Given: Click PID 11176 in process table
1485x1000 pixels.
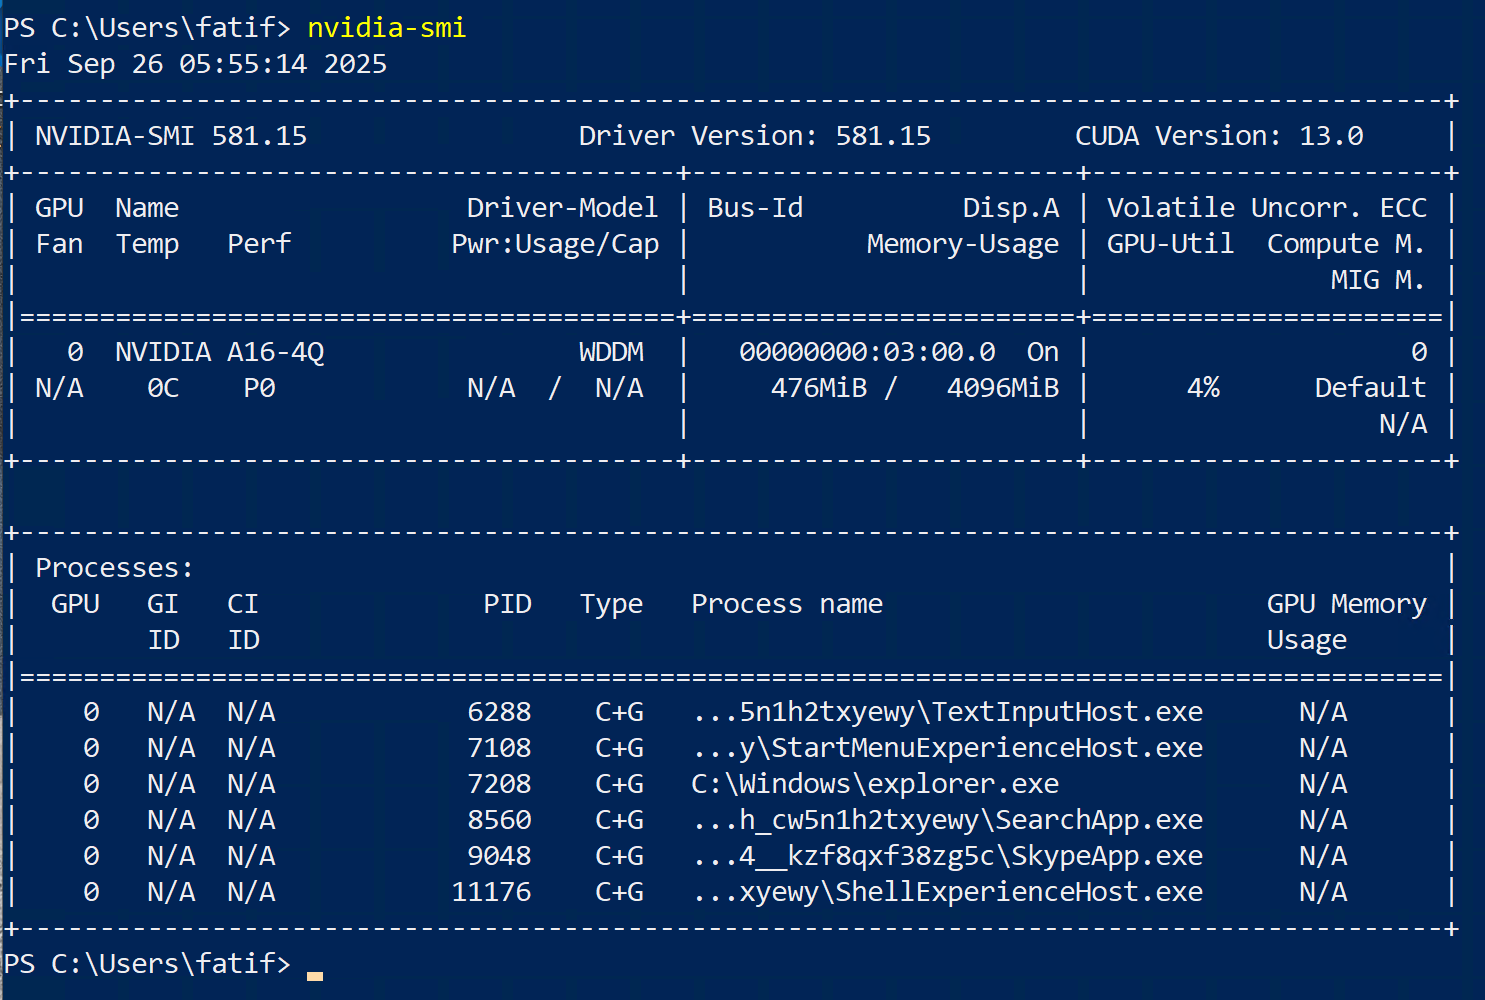Looking at the screenshot, I should click(491, 892).
